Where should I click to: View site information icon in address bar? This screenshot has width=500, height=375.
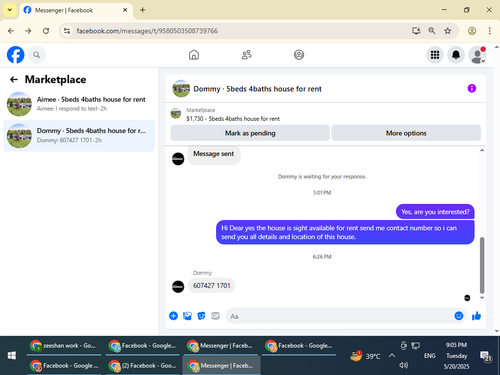[x=67, y=31]
